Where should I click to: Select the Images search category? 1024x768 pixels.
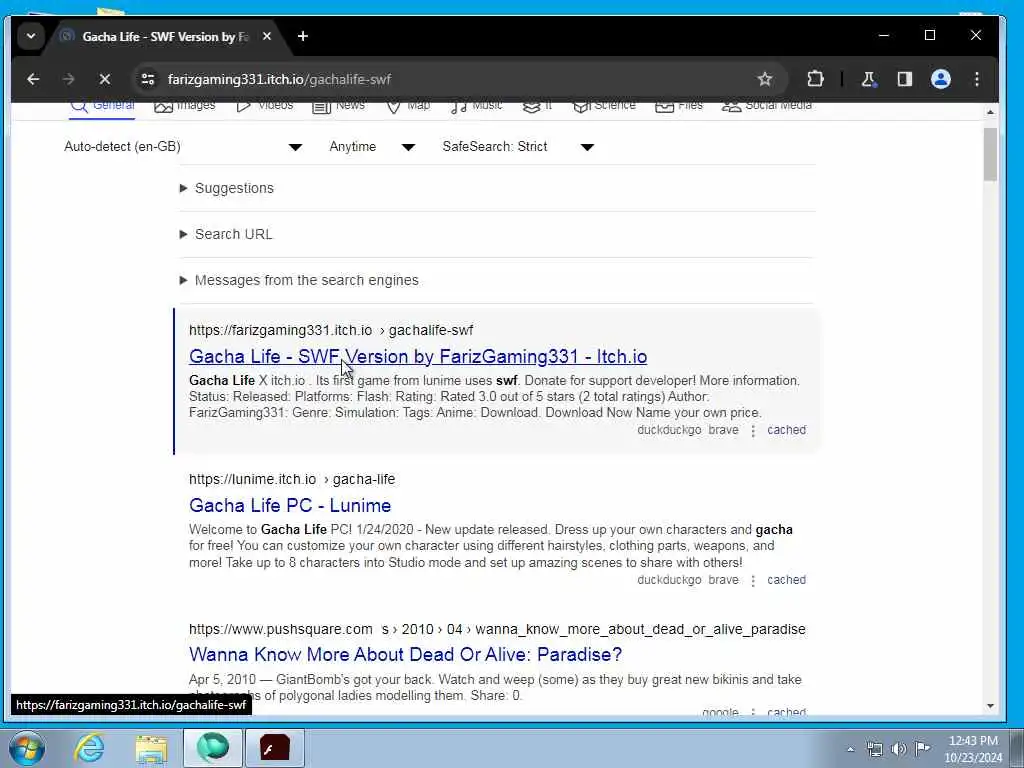click(x=185, y=106)
